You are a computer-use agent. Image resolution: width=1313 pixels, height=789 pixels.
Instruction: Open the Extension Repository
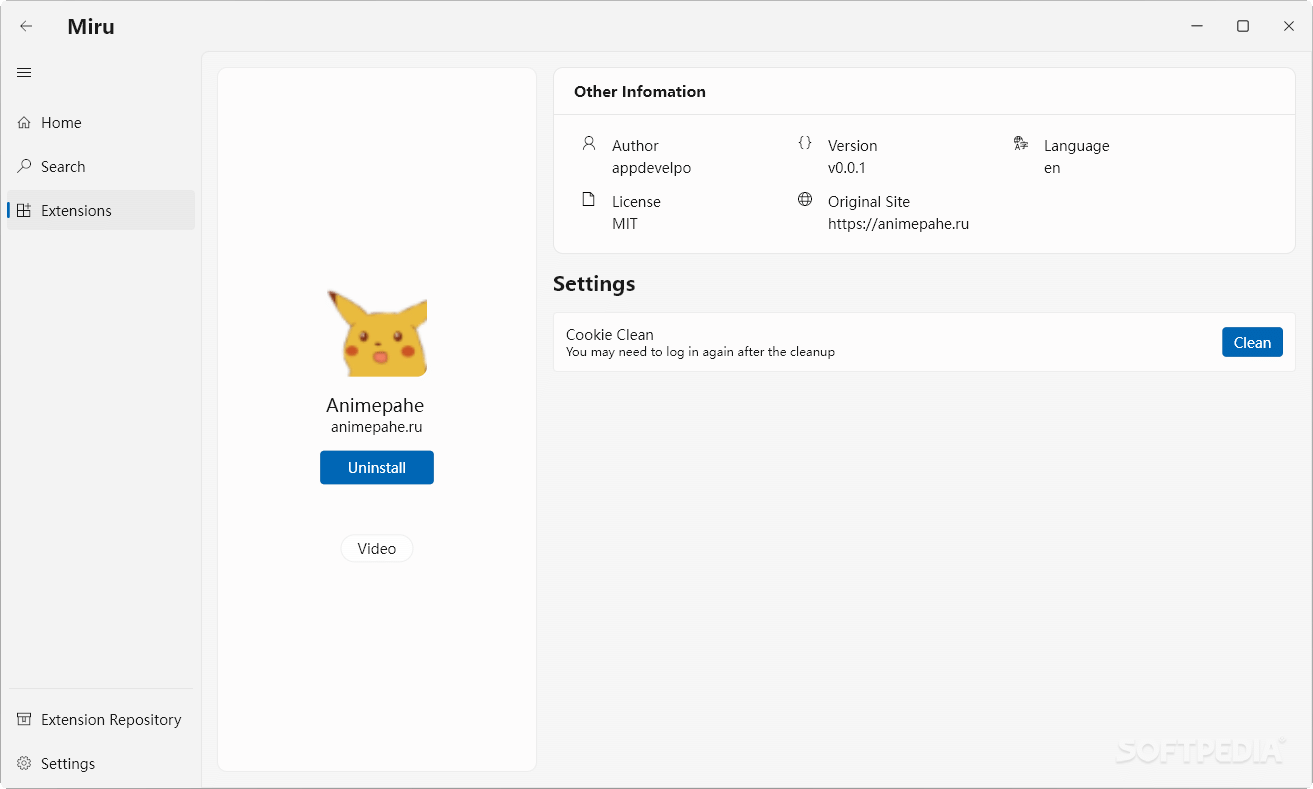[x=101, y=719]
